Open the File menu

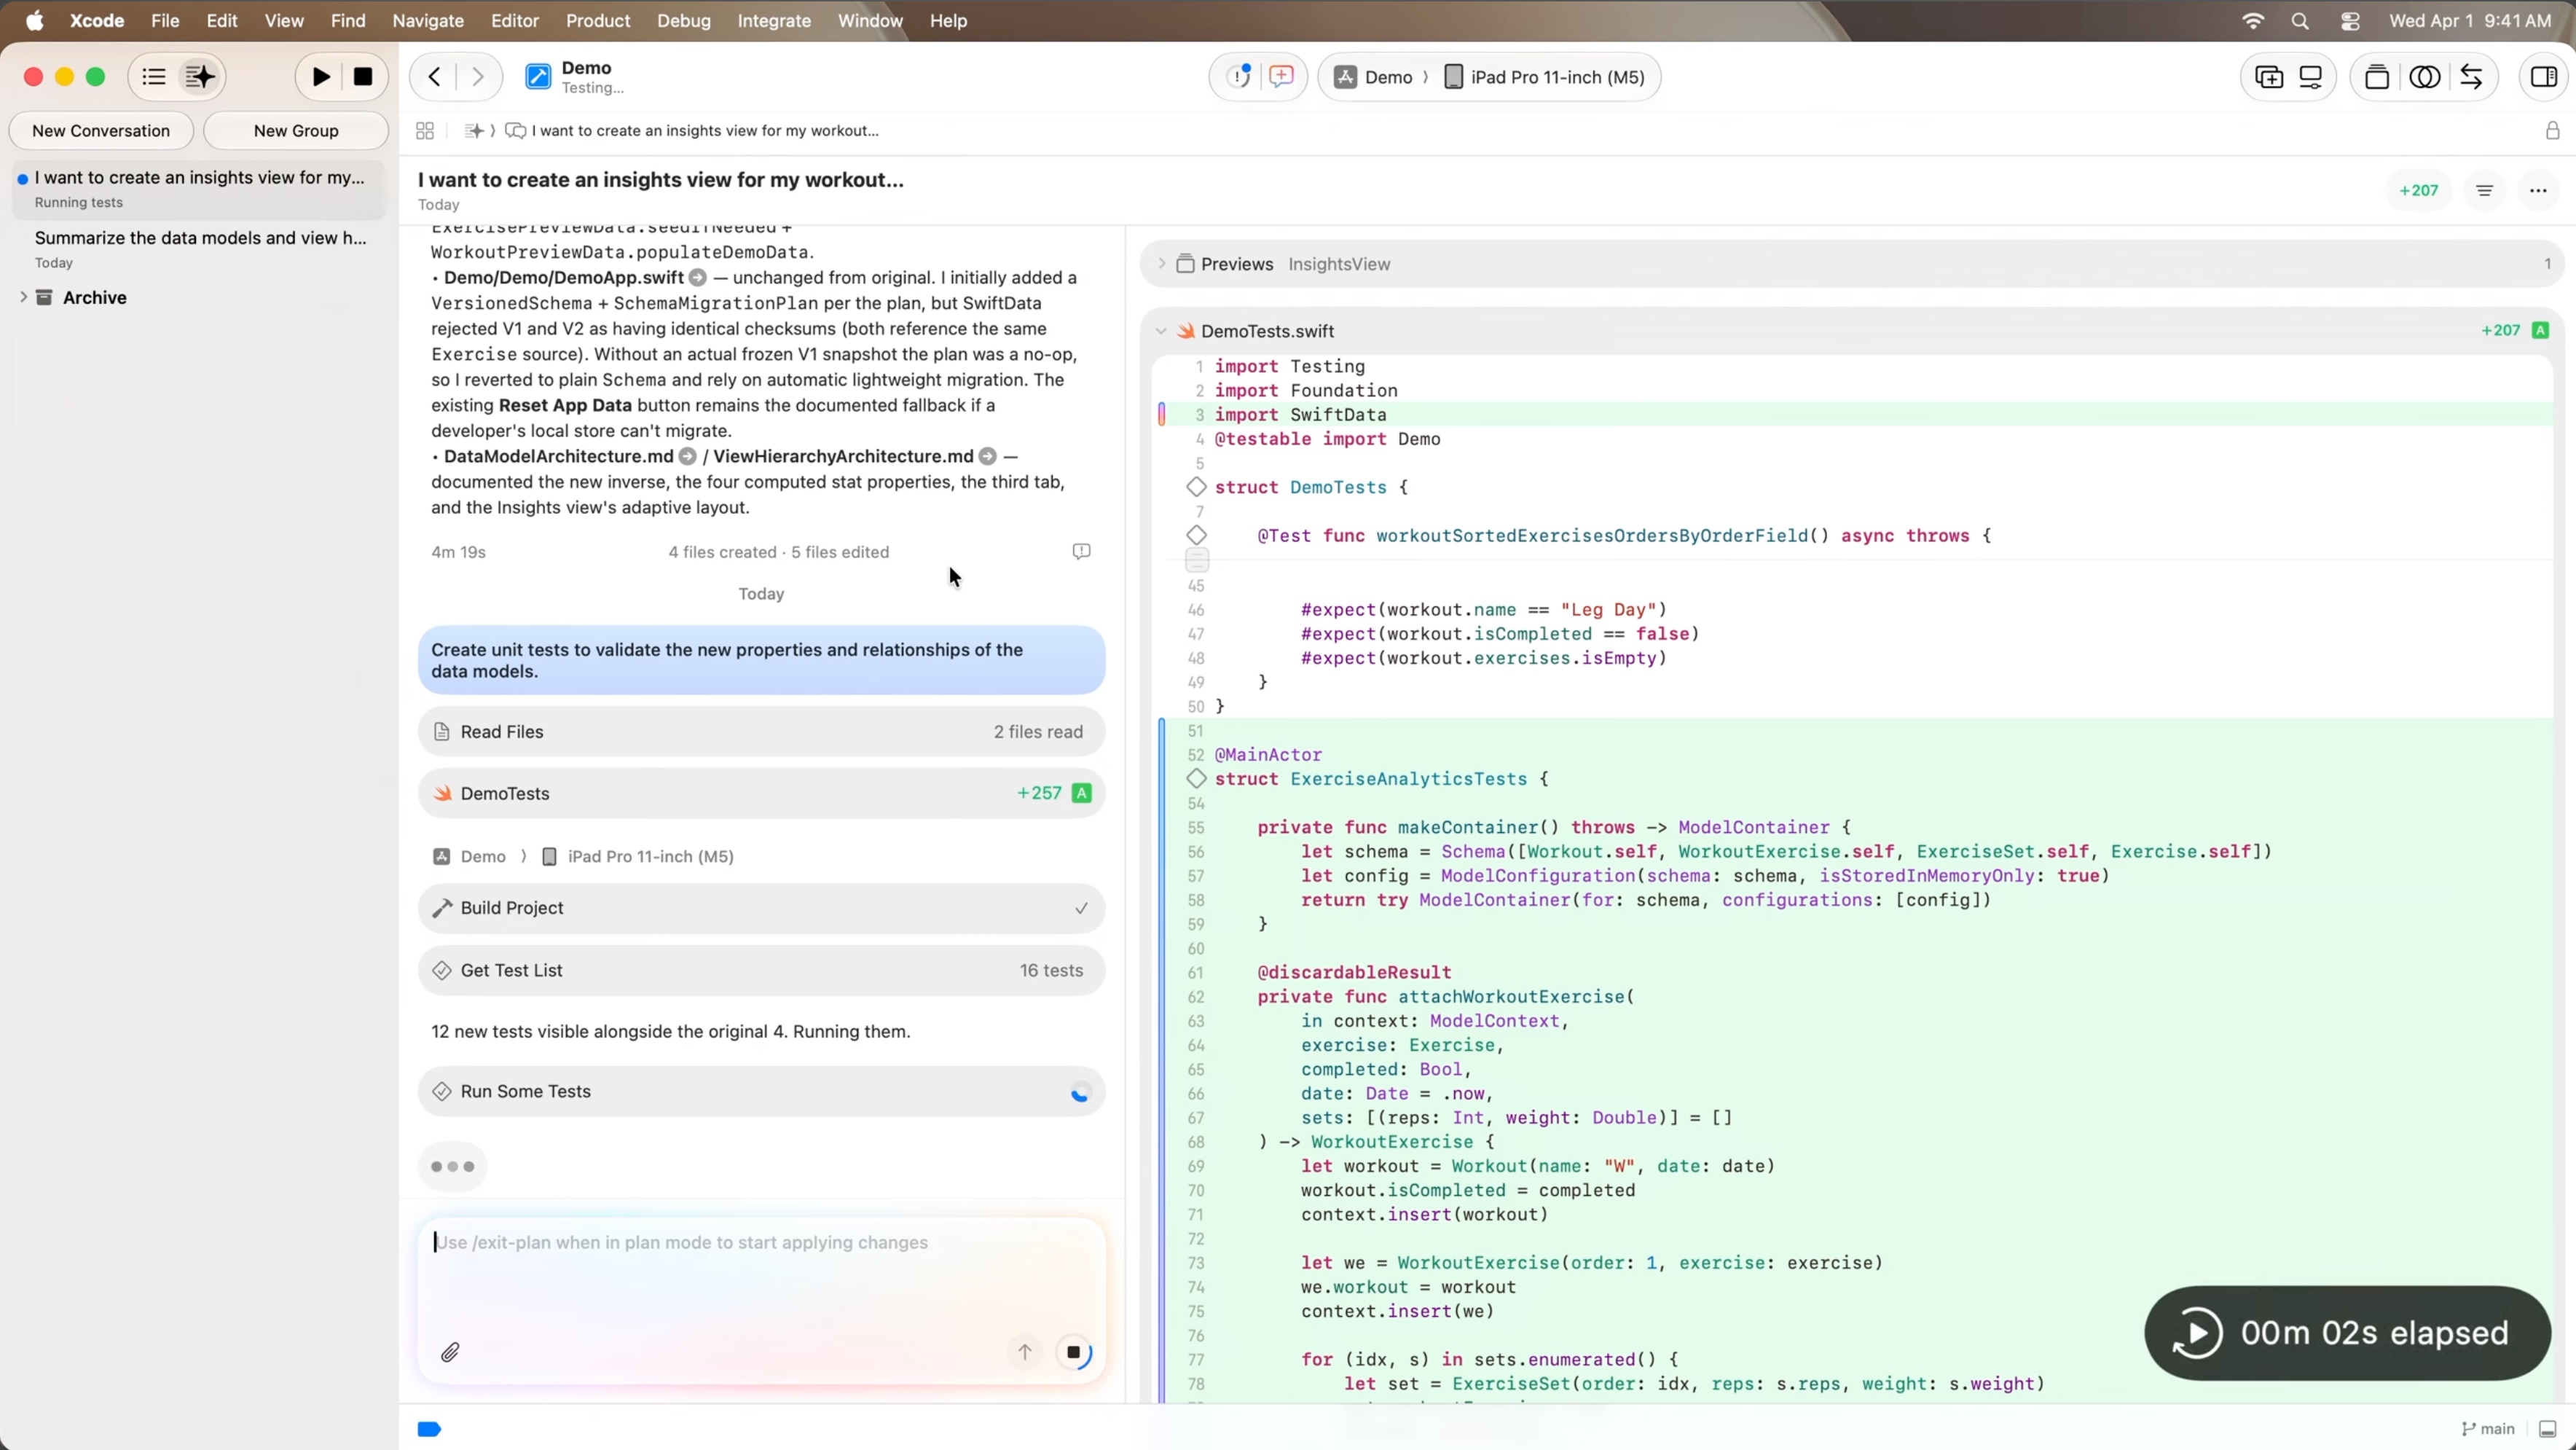[x=165, y=20]
